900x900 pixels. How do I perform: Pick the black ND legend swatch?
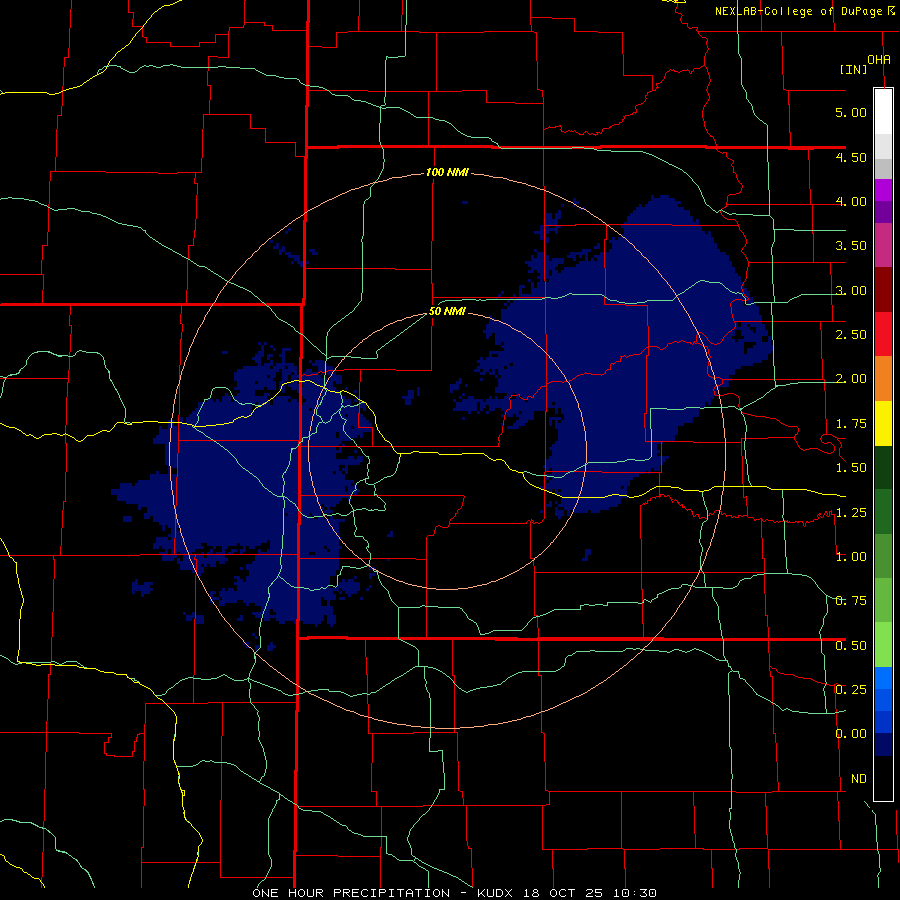pos(883,778)
